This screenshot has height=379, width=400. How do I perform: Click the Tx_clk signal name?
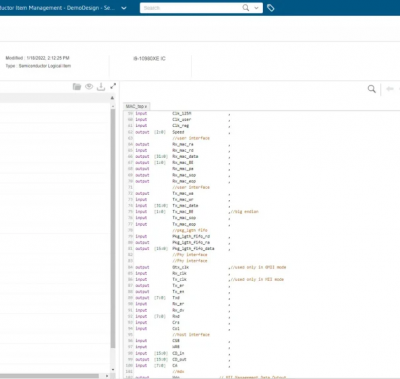click(x=179, y=279)
